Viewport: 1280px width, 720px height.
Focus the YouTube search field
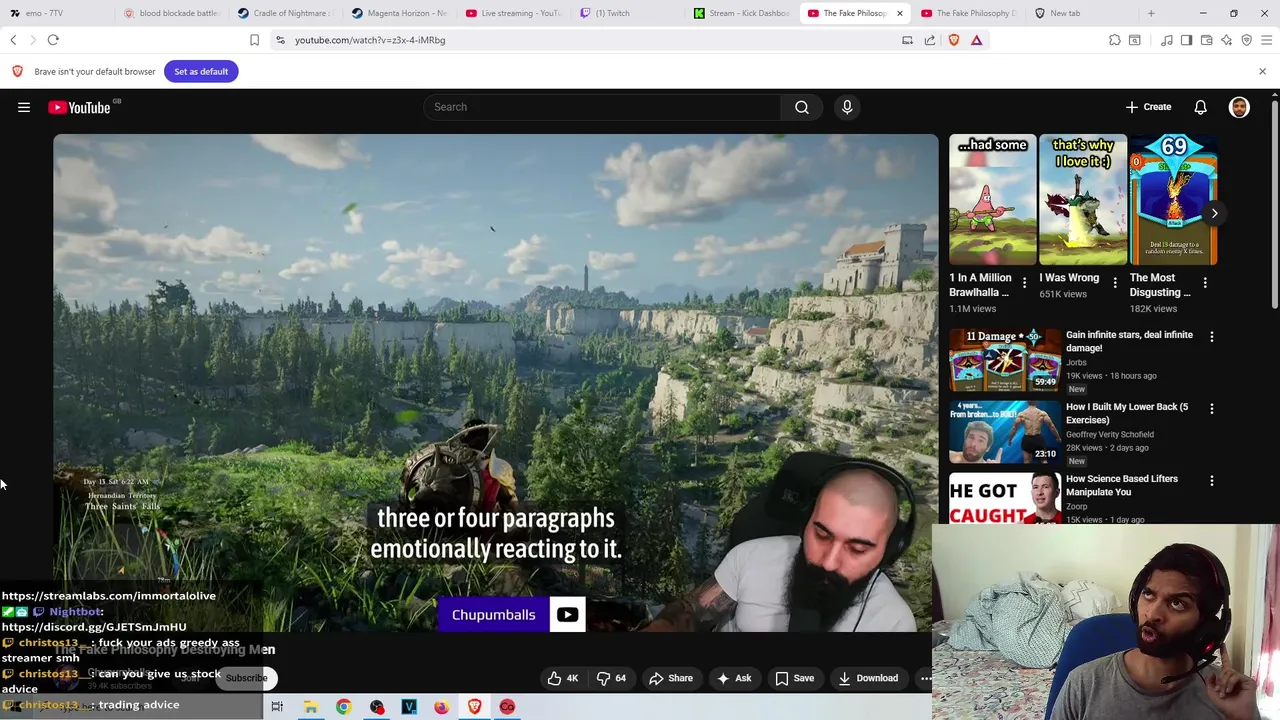(x=602, y=107)
